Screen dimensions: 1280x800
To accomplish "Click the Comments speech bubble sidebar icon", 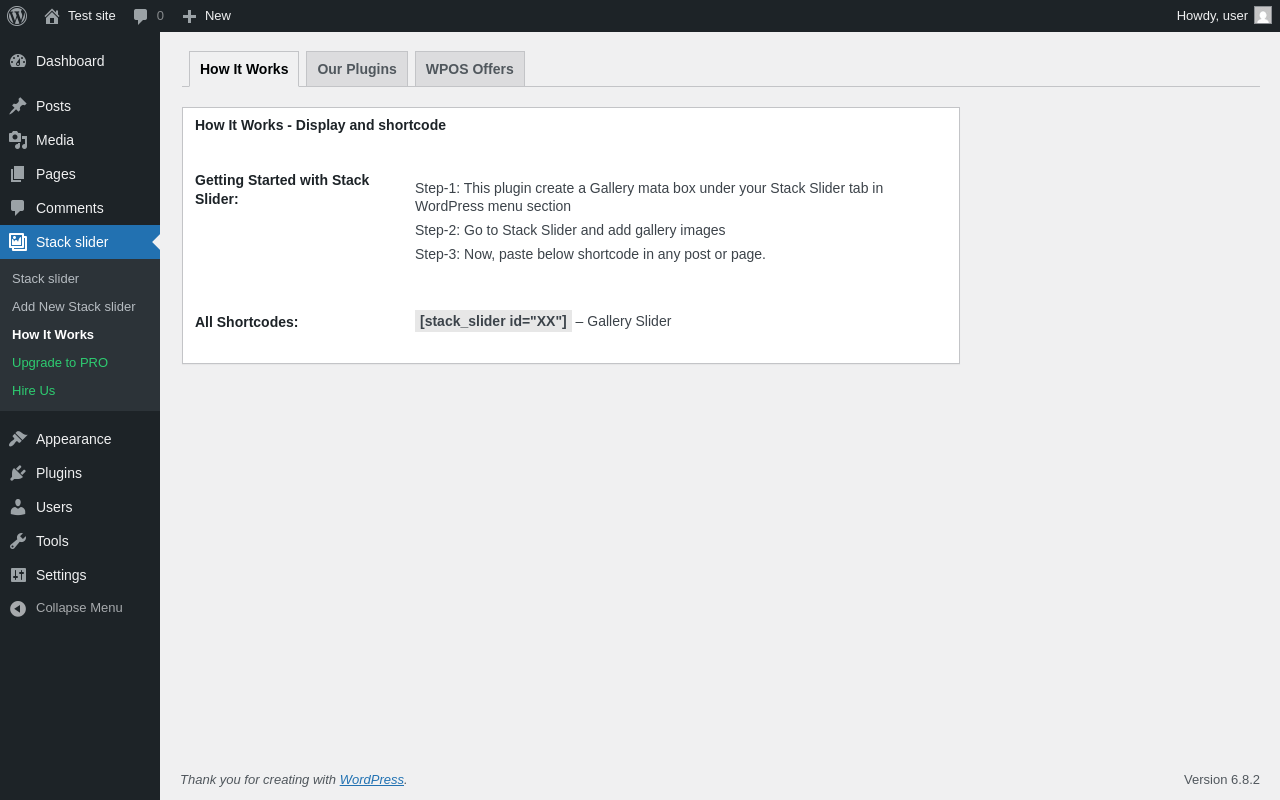I will tap(18, 208).
